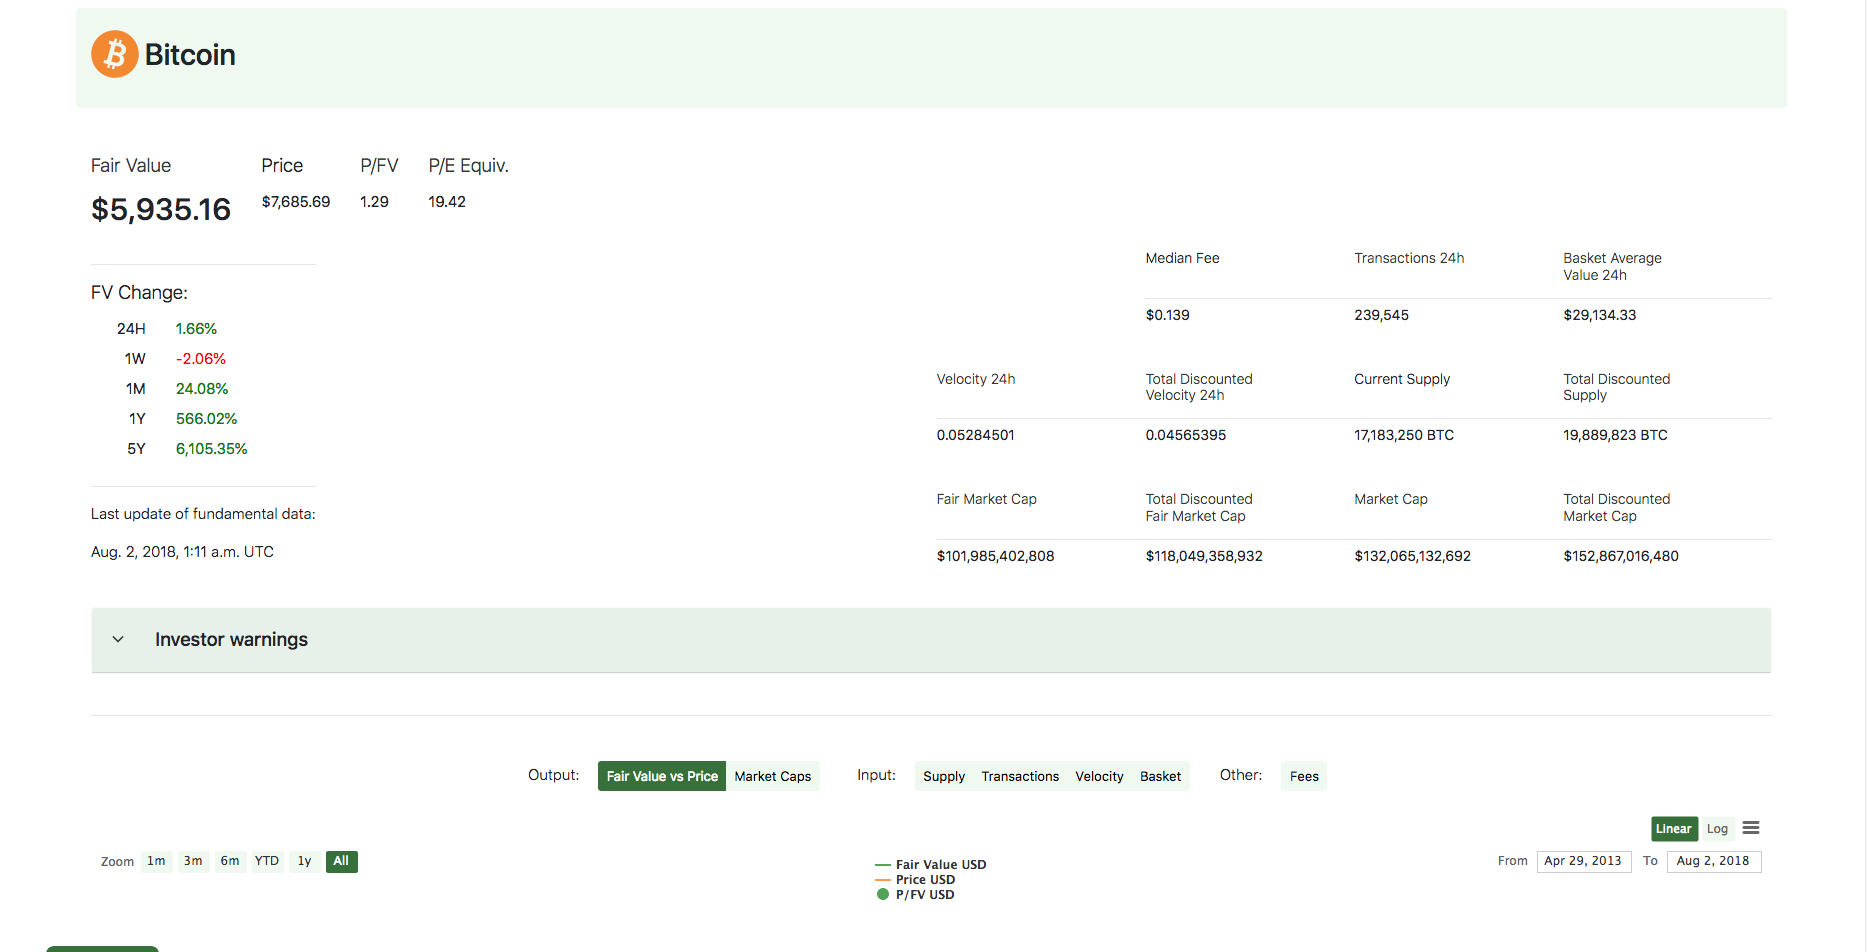Viewport: 1867px width, 952px height.
Task: Click discounted fair cap $118,049,358,932
Action: point(1205,556)
